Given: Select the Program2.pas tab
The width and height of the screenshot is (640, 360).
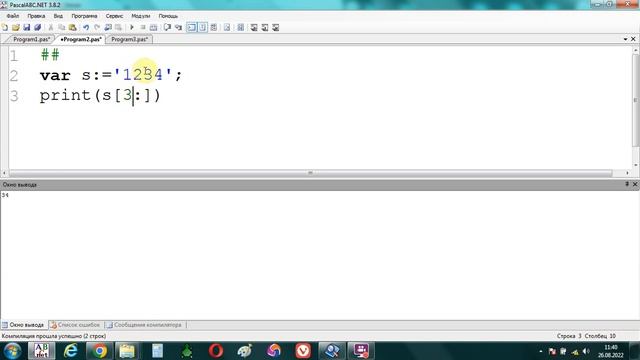Looking at the screenshot, I should (81, 39).
